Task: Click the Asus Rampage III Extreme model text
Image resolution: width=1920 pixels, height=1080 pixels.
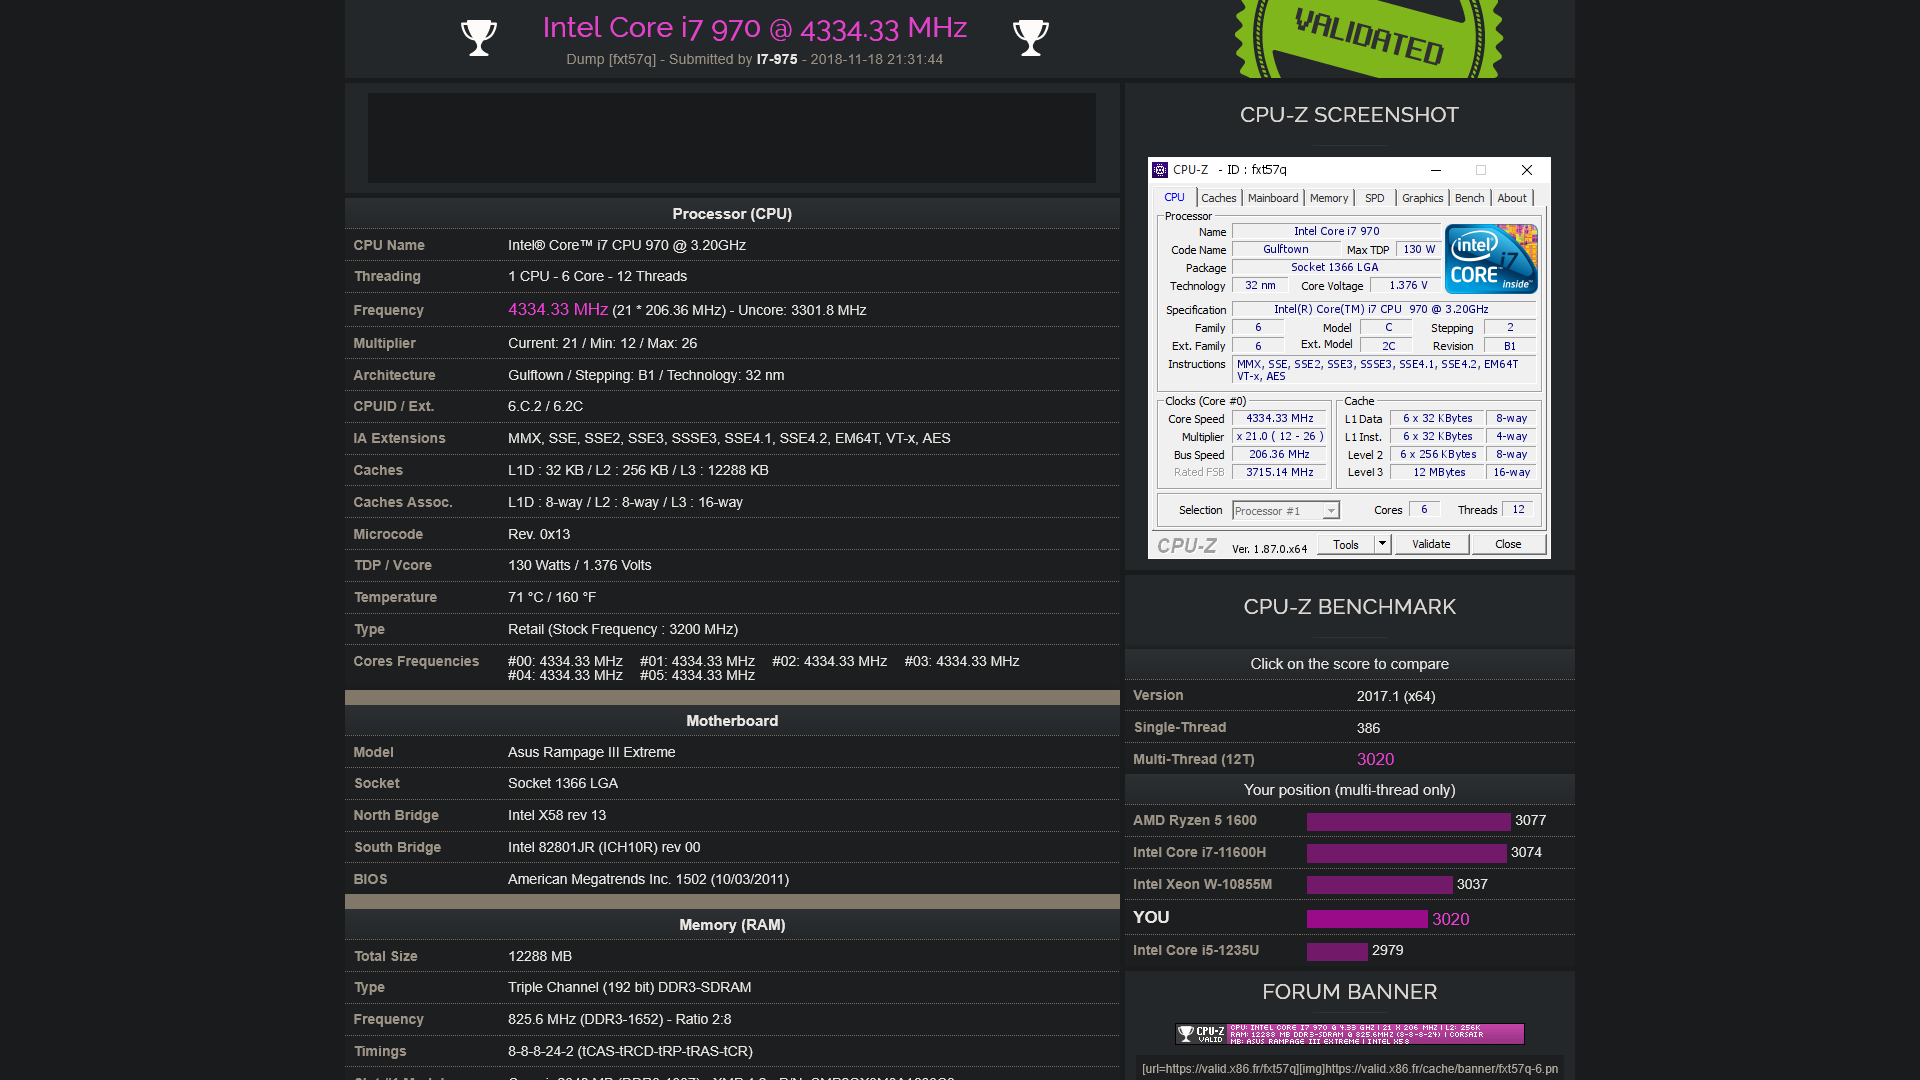Action: pos(591,753)
